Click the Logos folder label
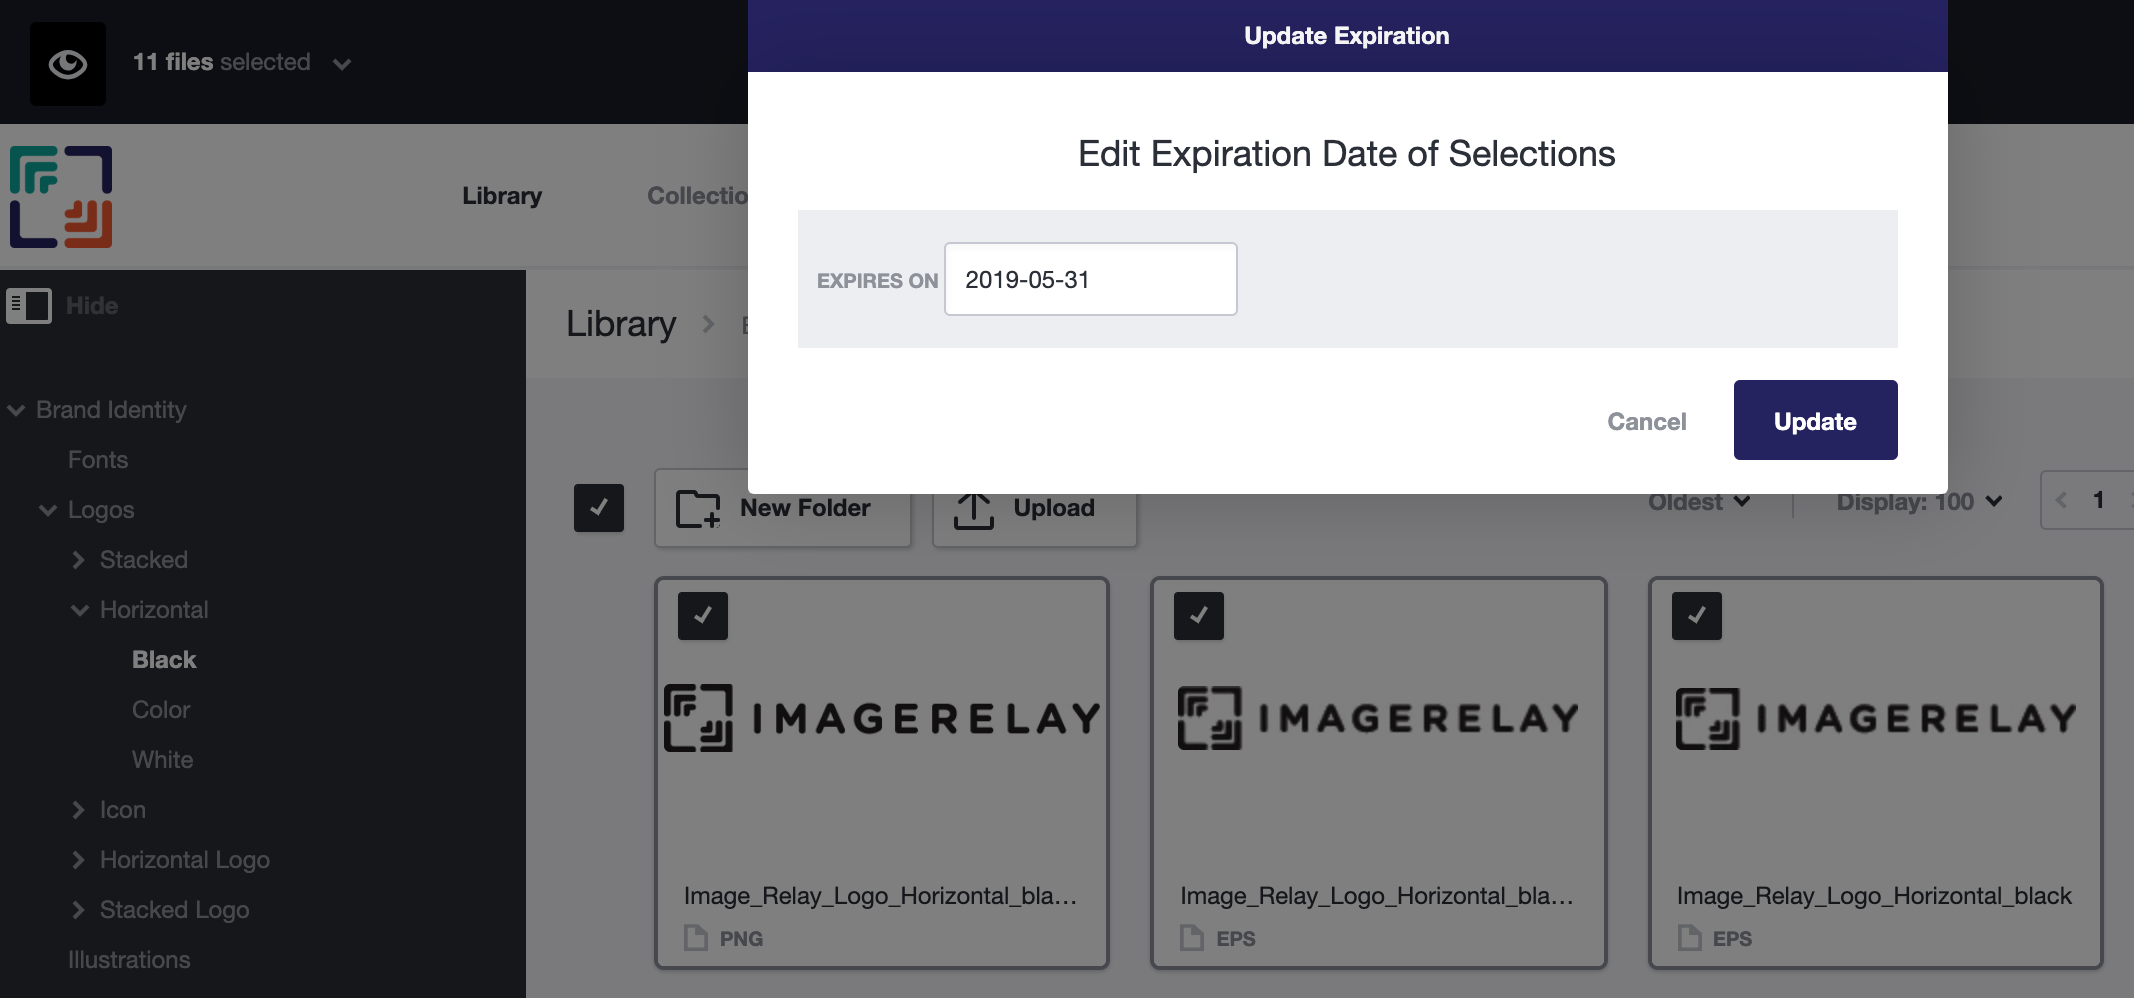This screenshot has height=998, width=2134. click(101, 510)
